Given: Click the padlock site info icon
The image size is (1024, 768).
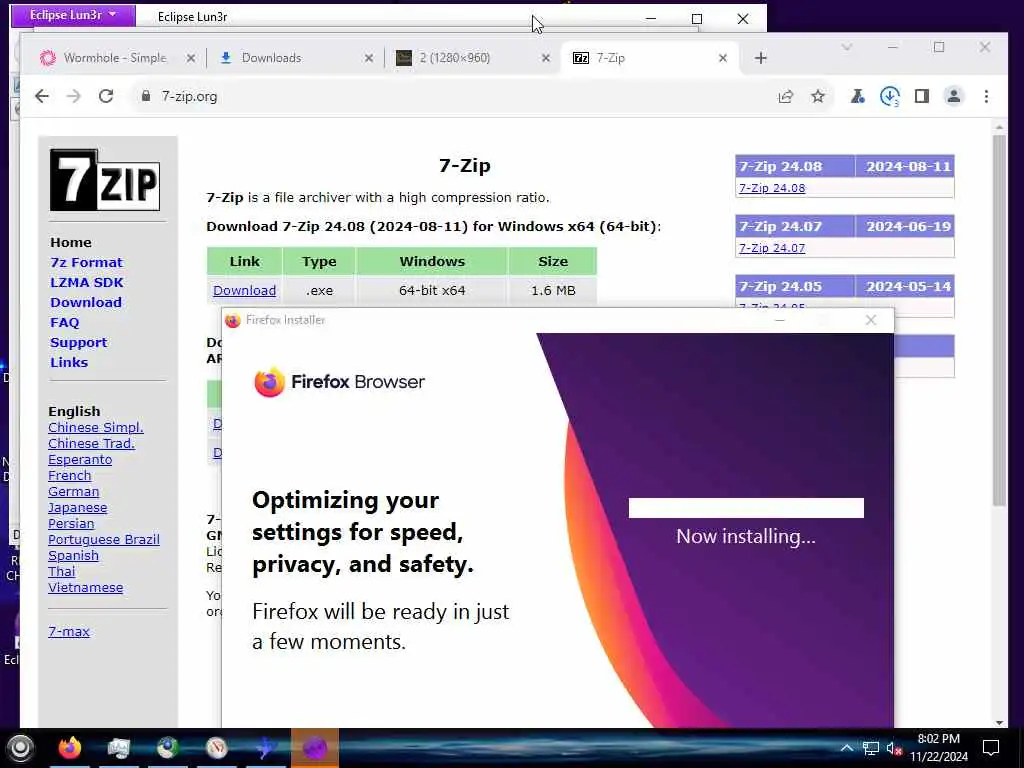Looking at the screenshot, I should click(x=146, y=96).
